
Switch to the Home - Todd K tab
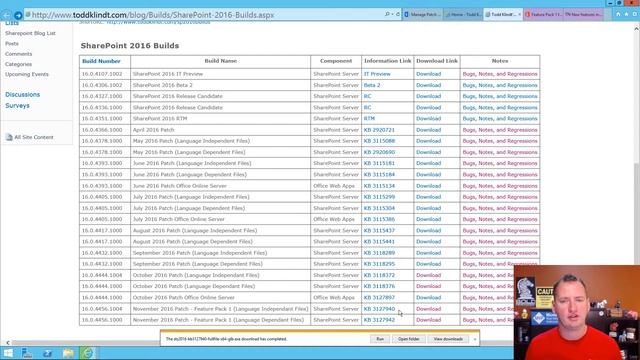[463, 15]
